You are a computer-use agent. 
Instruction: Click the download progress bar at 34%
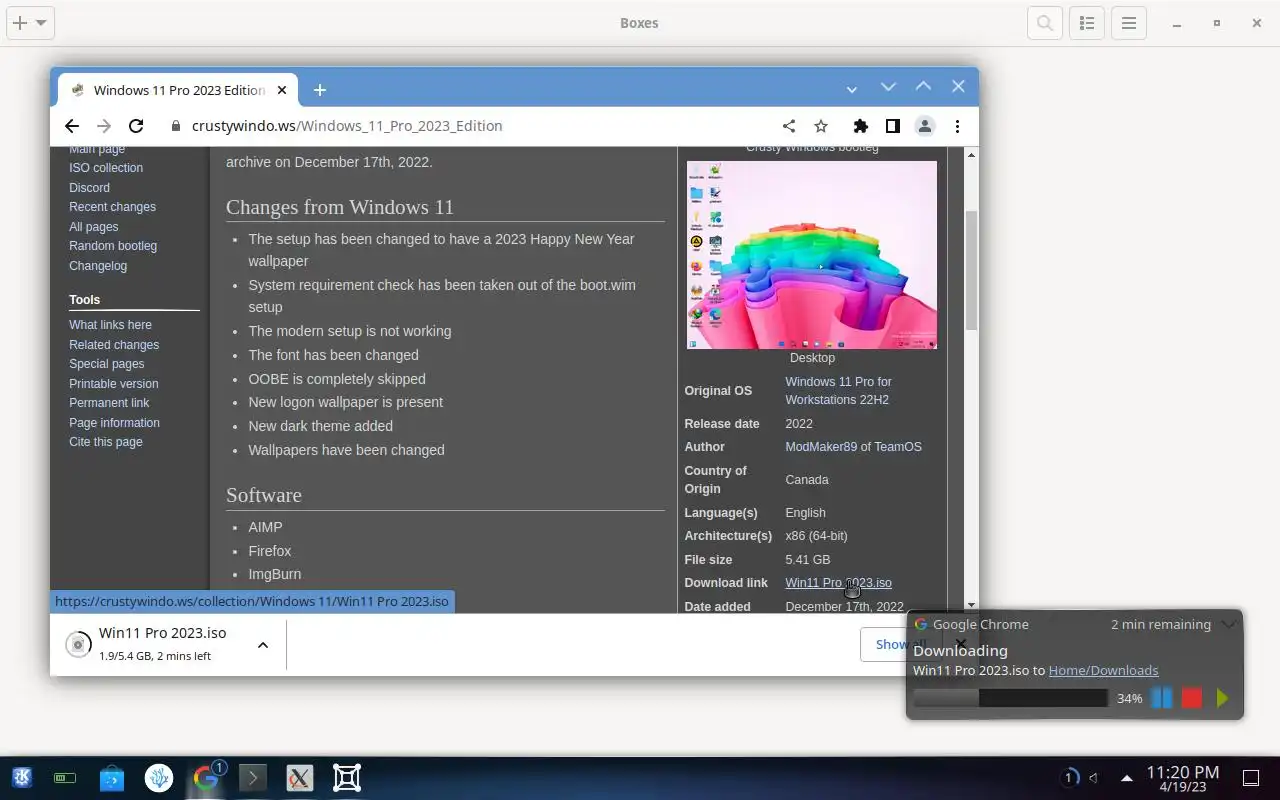1010,698
